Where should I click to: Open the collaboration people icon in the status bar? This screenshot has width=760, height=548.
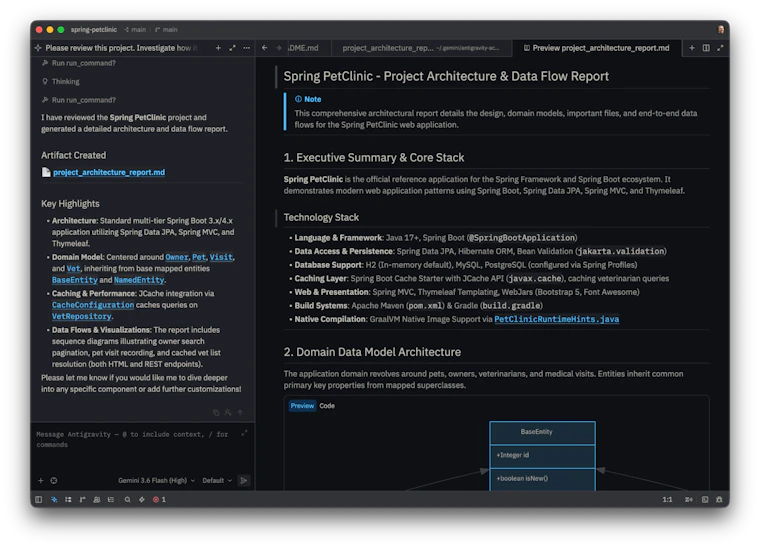point(97,500)
